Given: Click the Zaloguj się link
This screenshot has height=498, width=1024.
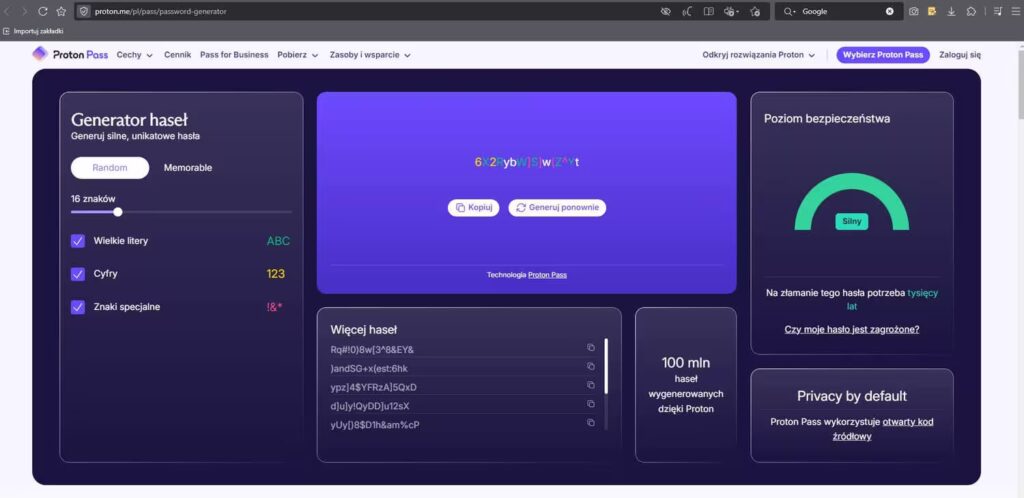Looking at the screenshot, I should coord(960,55).
